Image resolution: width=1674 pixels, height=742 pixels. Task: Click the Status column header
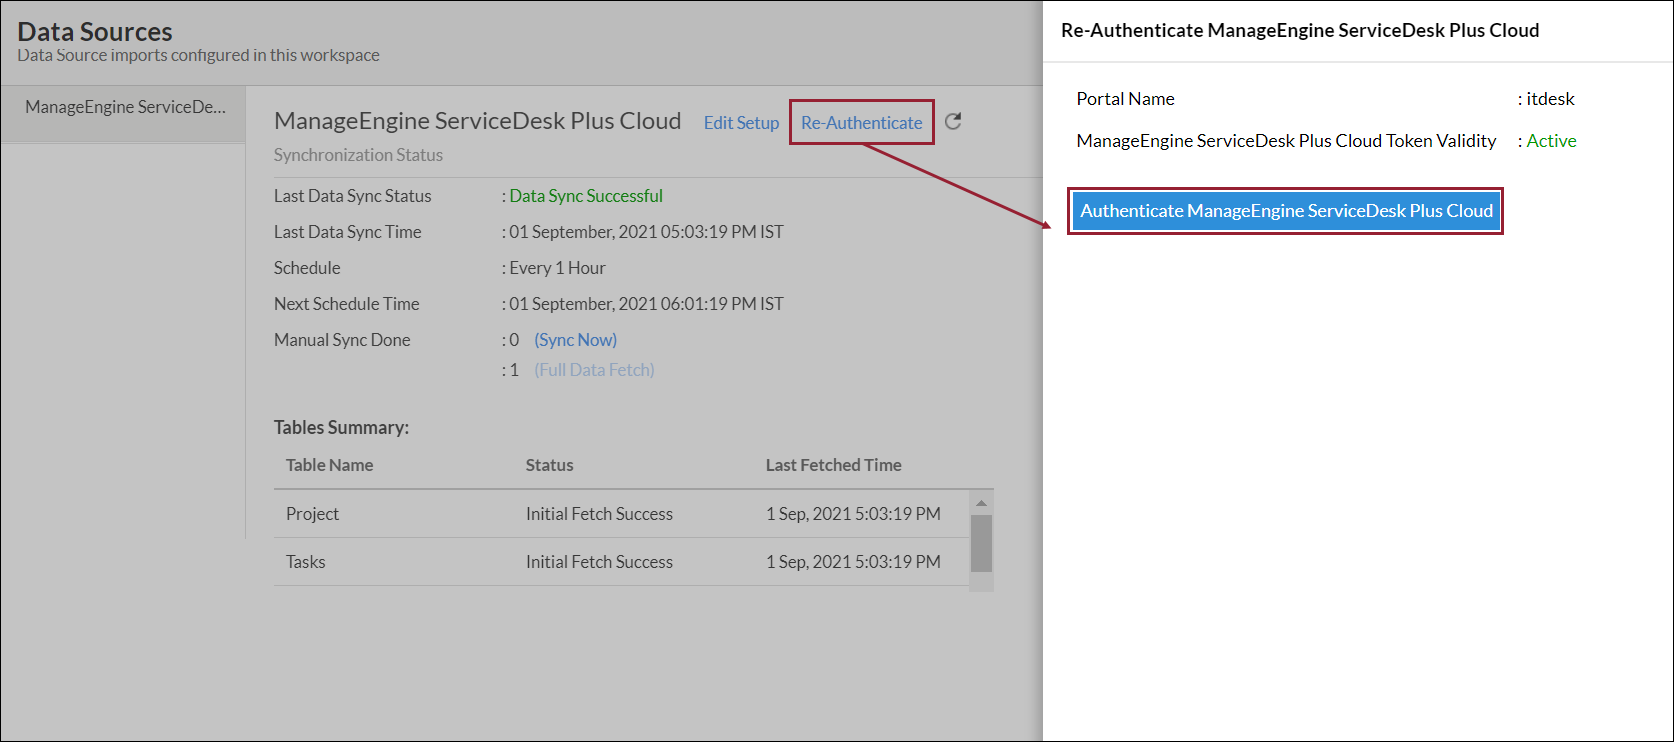click(x=549, y=465)
